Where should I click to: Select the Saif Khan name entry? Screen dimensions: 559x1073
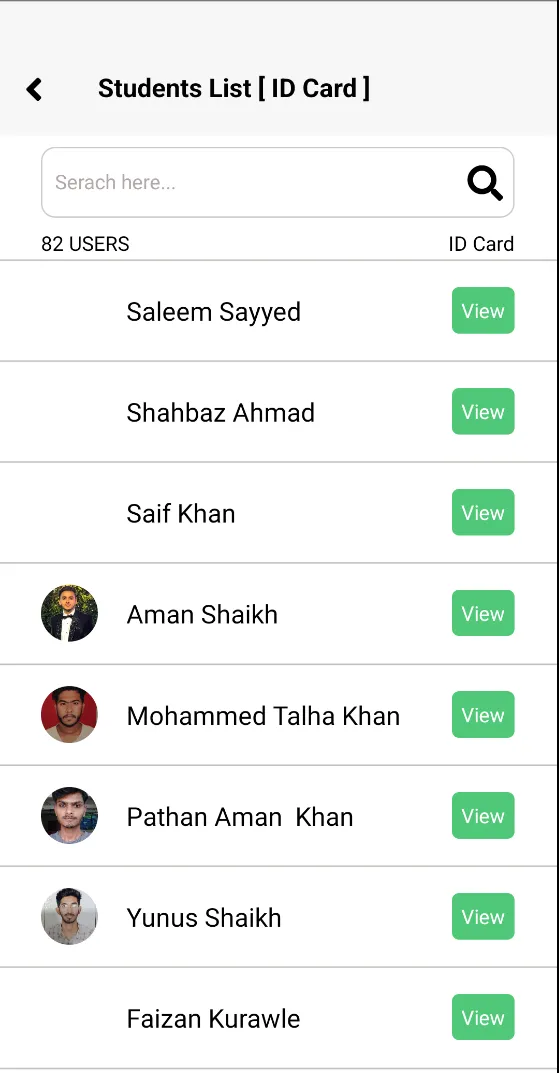(x=181, y=513)
